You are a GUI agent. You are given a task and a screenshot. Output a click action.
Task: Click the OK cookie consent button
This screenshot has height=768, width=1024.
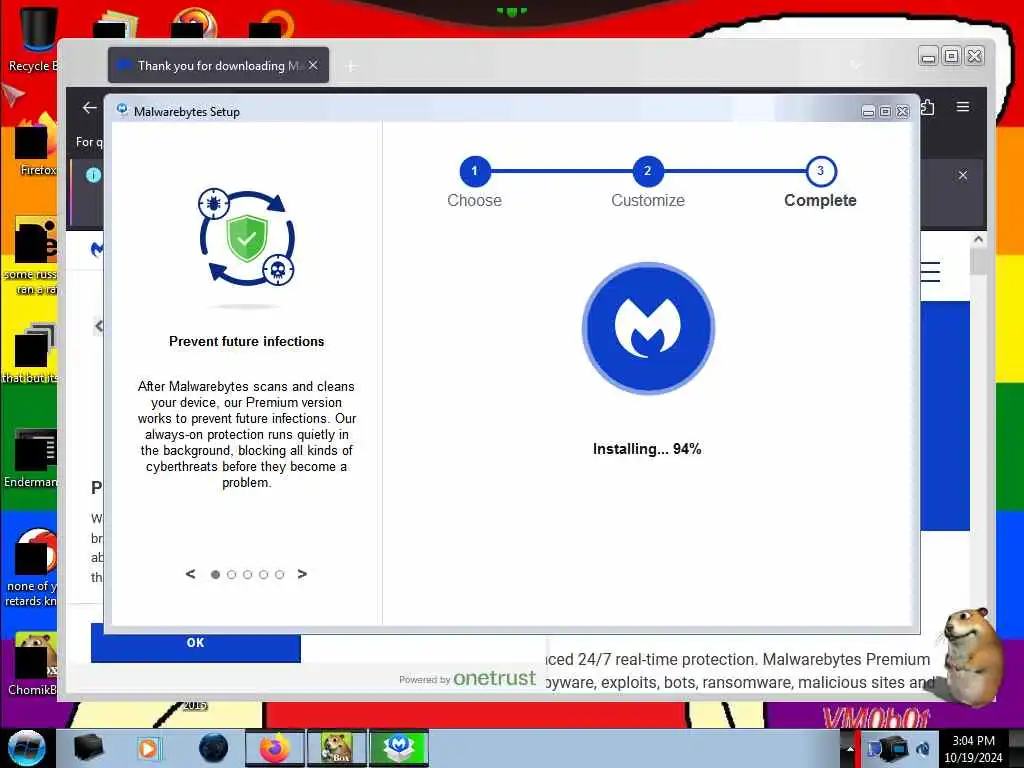pyautogui.click(x=195, y=643)
